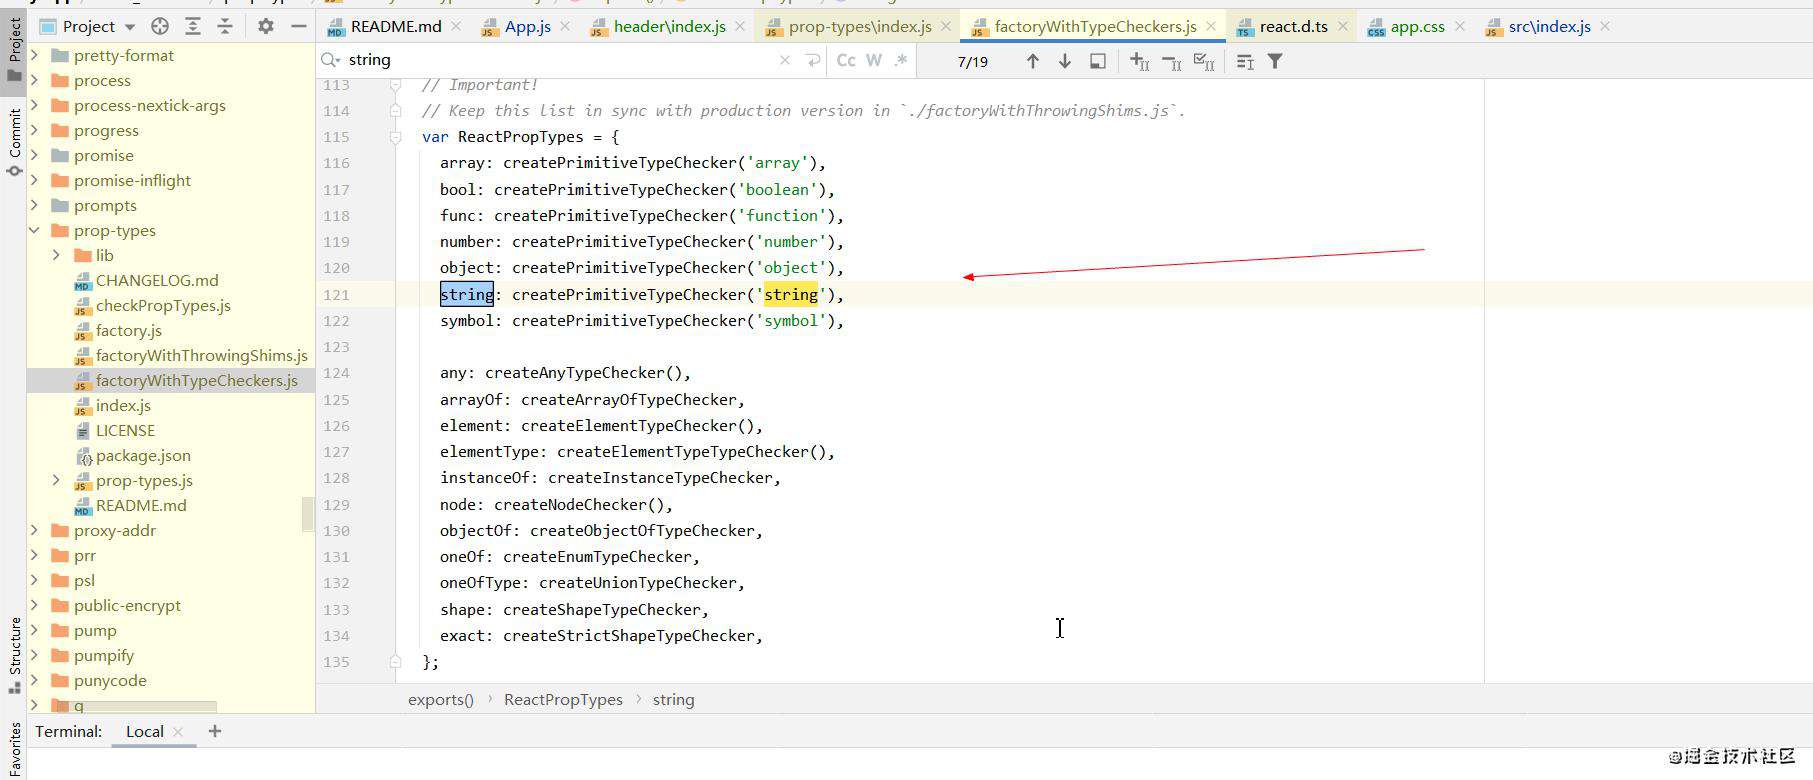Close the factoryWithTypeCheckers.js tab

click(x=1211, y=27)
